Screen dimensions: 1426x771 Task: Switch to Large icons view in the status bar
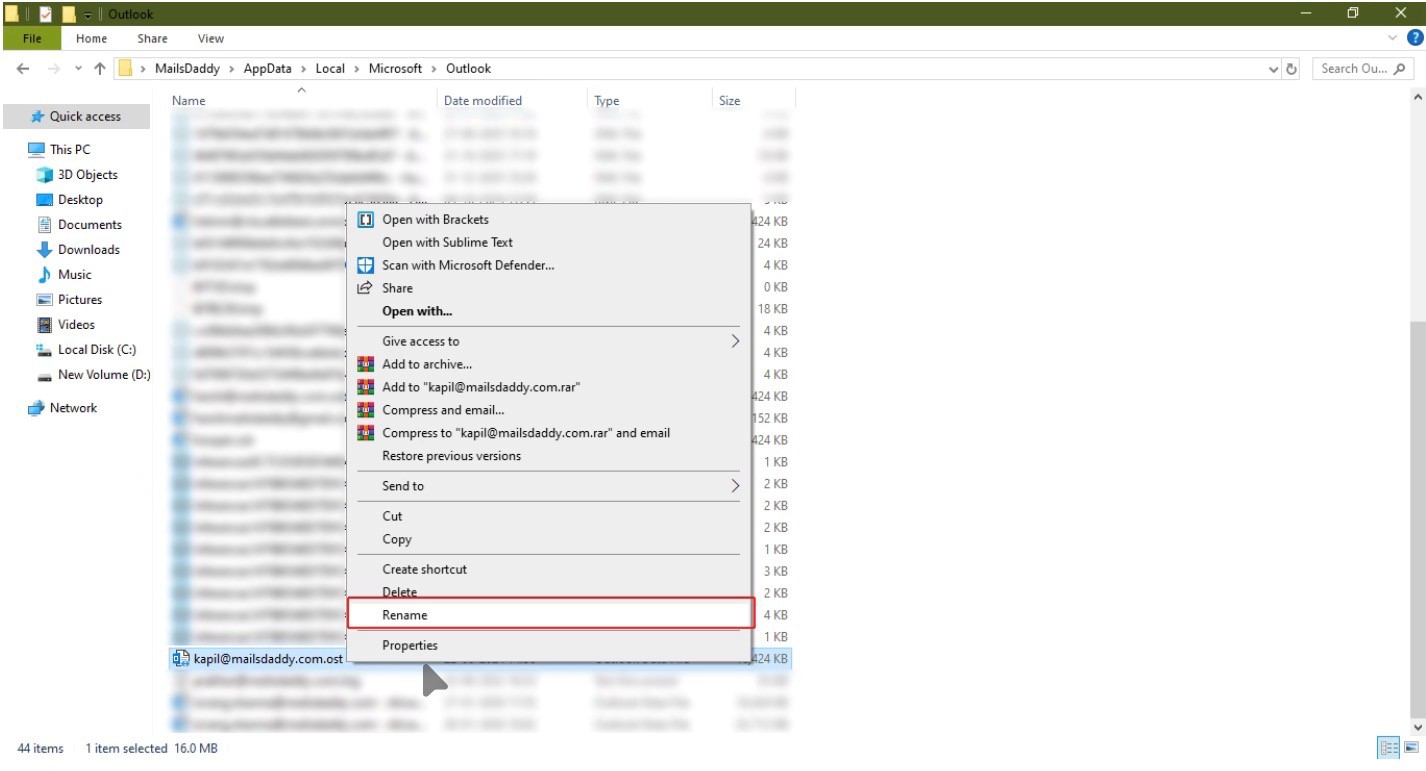tap(1412, 748)
